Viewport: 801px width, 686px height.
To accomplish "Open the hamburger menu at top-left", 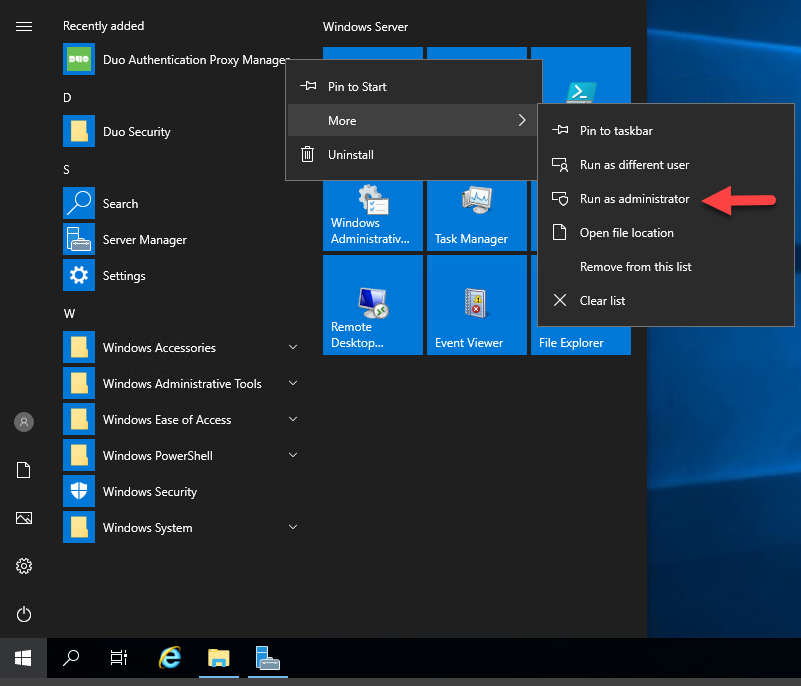I will tap(23, 26).
